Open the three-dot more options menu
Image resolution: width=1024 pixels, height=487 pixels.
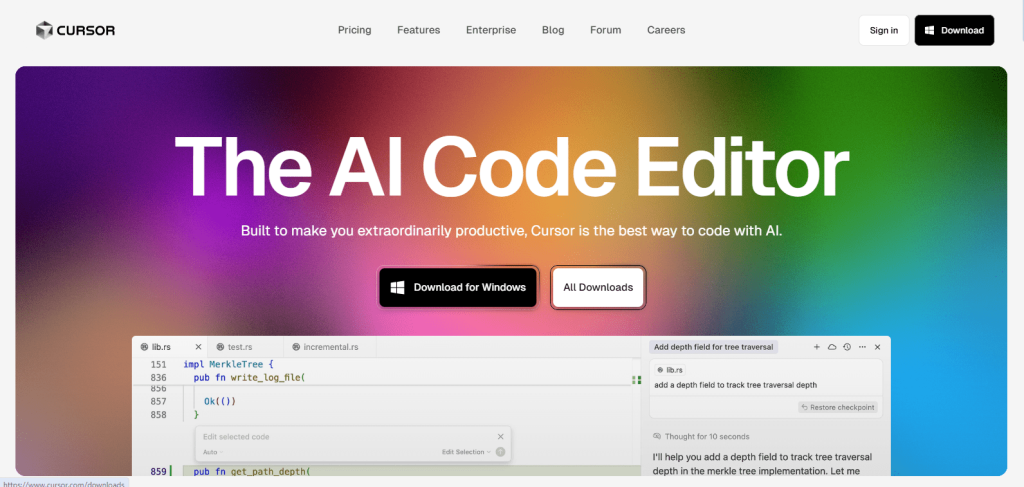click(862, 347)
